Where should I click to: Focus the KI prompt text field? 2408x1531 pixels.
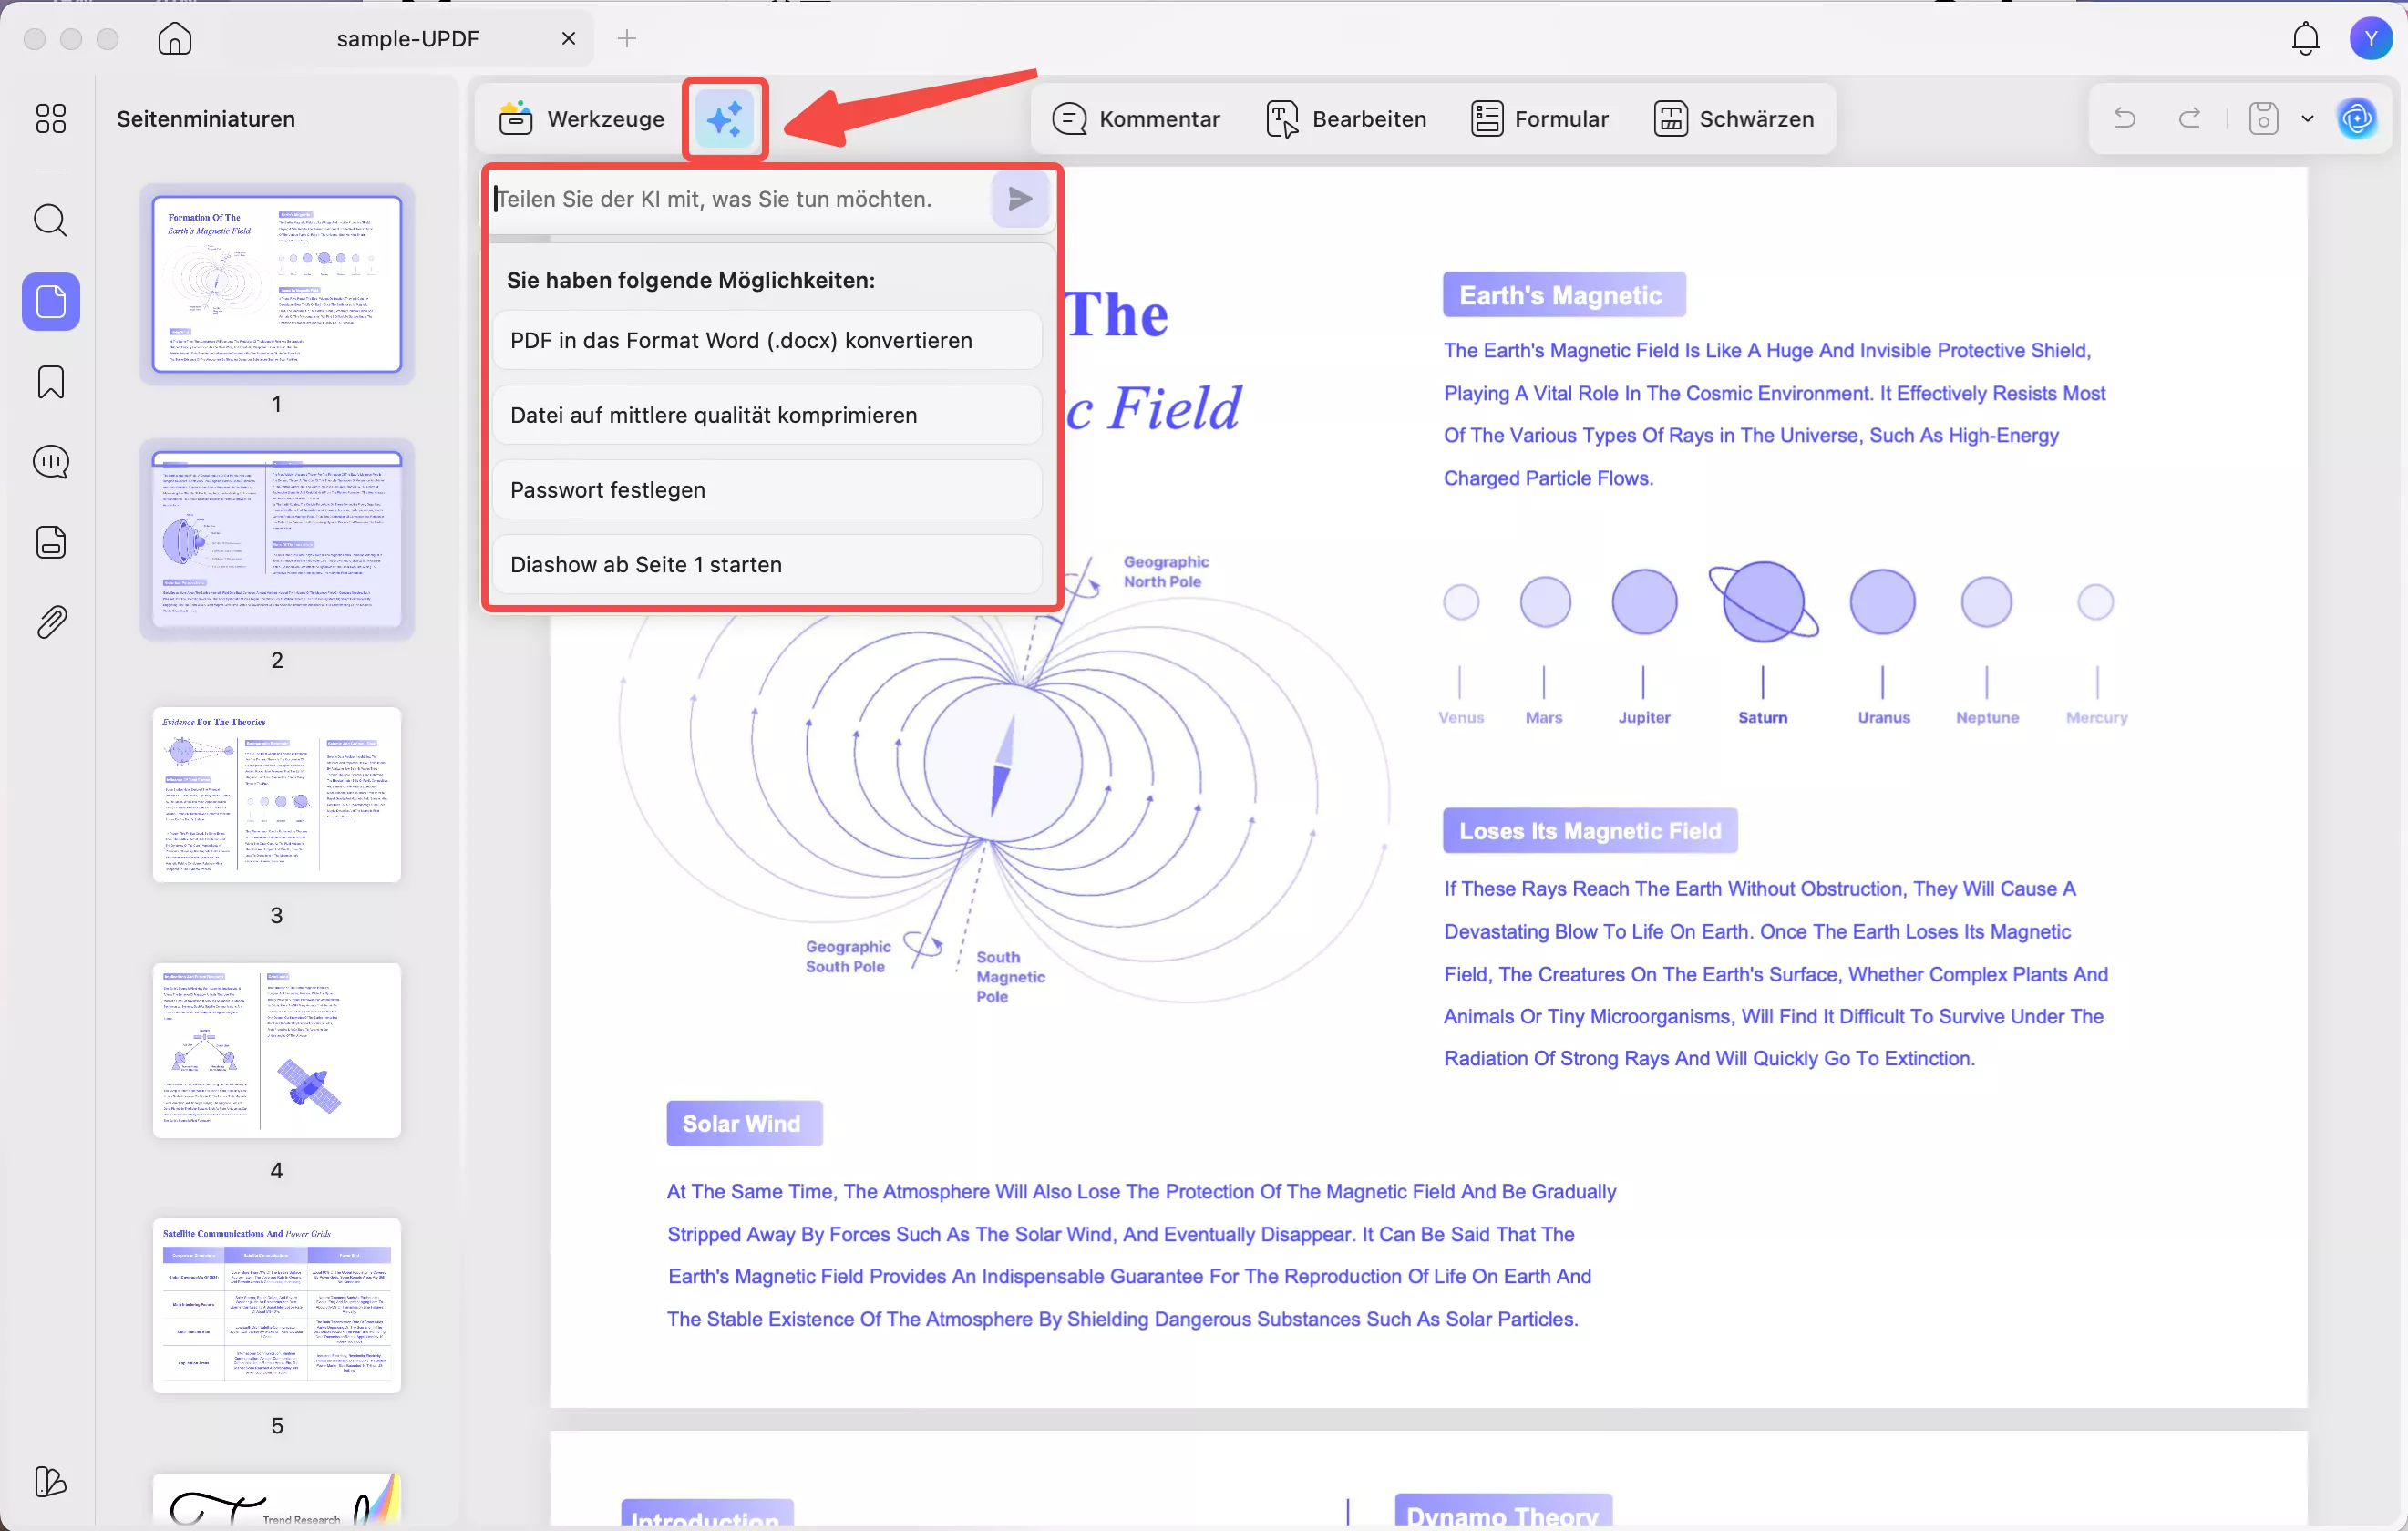coord(740,199)
